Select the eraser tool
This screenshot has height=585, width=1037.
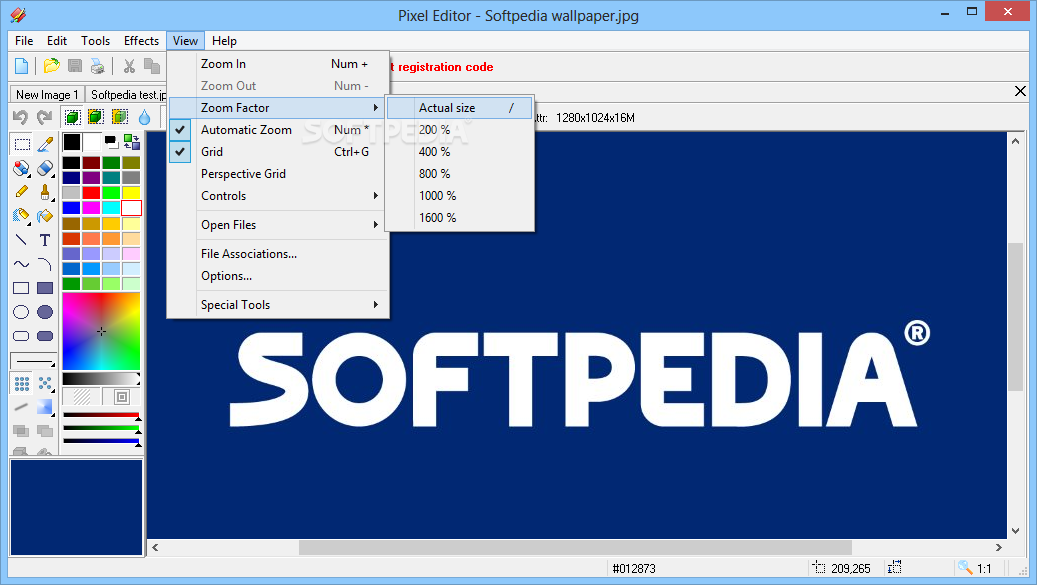point(45,168)
